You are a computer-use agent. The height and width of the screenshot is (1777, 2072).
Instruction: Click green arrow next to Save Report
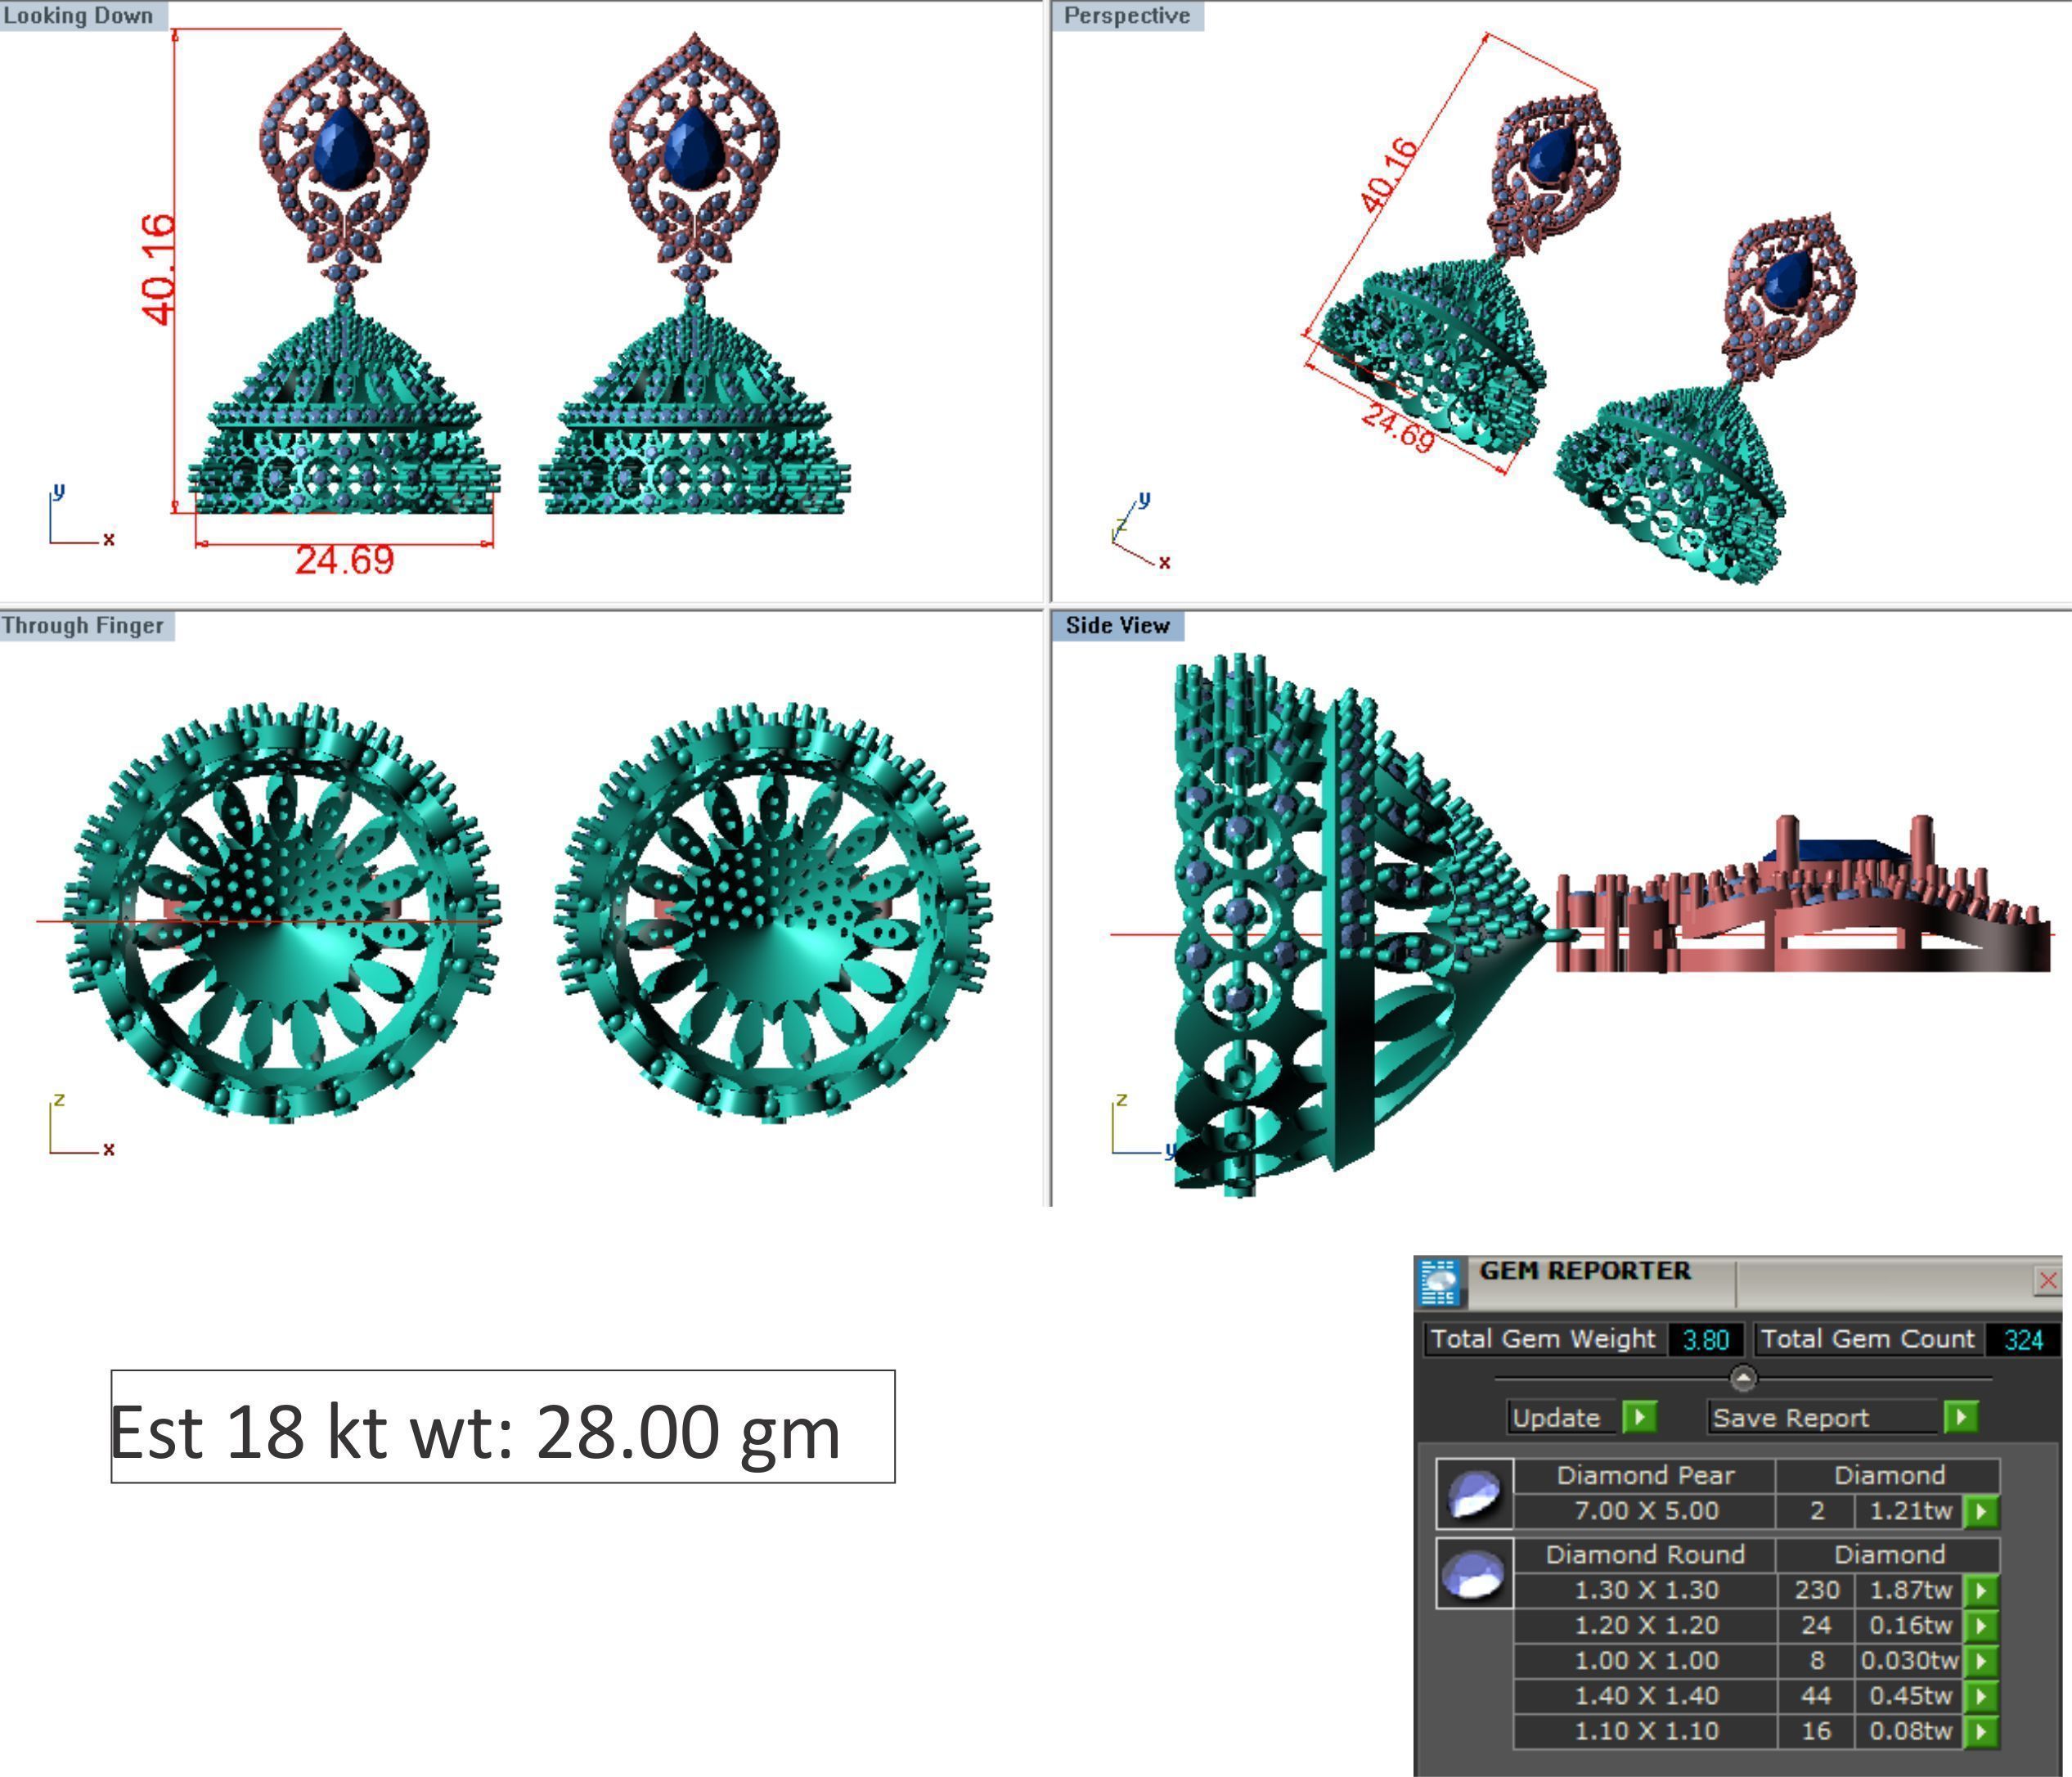[1961, 1416]
